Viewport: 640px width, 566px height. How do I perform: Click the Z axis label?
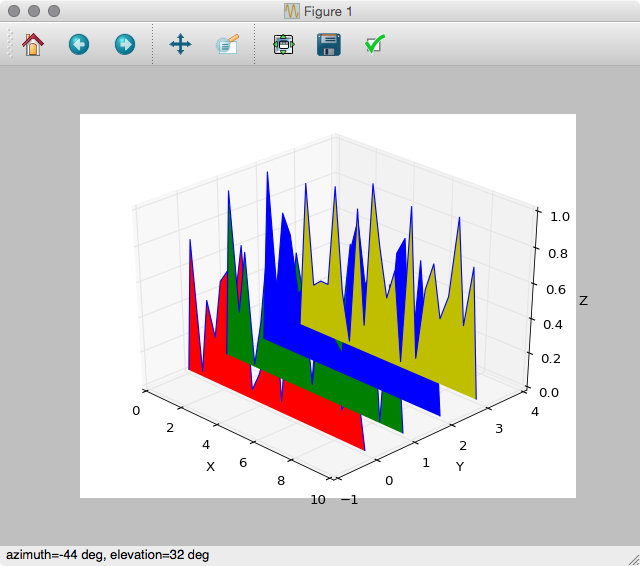point(583,301)
